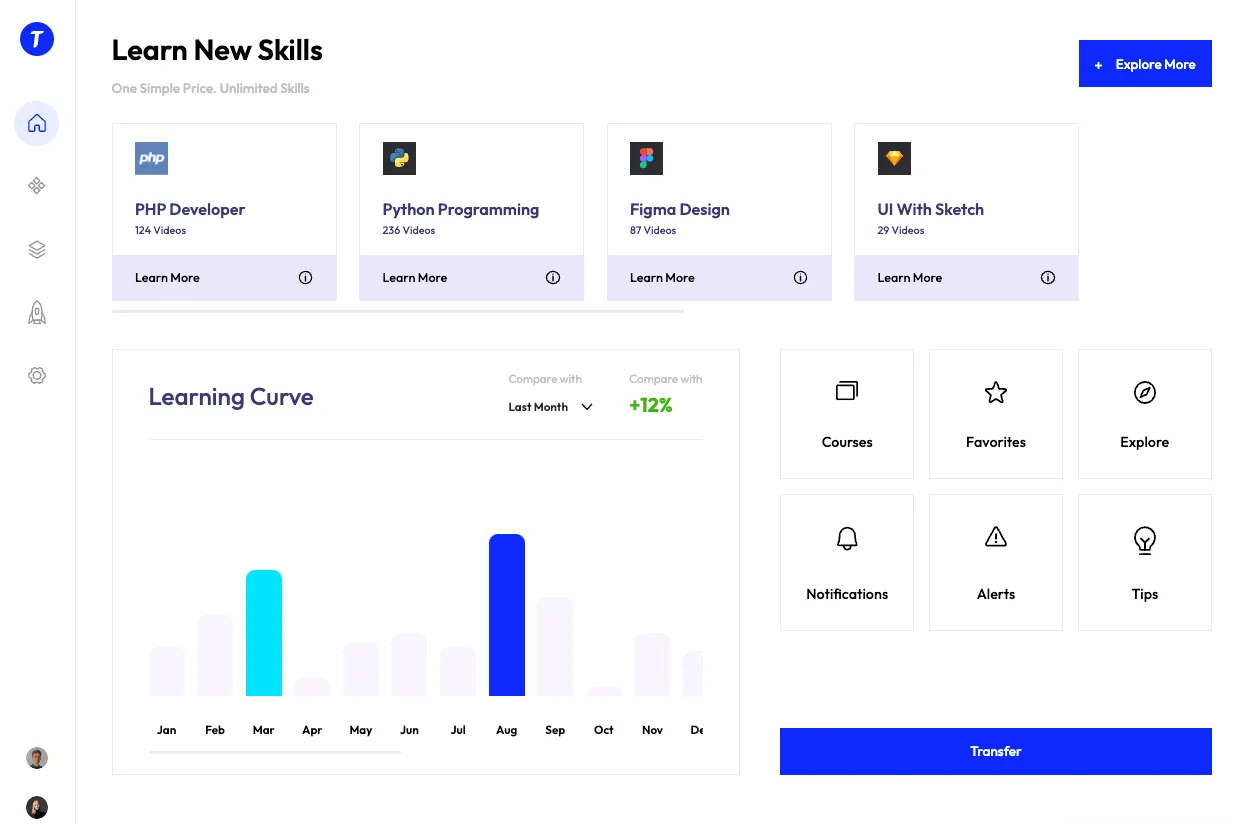This screenshot has width=1248, height=824.
Task: Open the categories grid icon in the sidebar
Action: pyautogui.click(x=36, y=186)
